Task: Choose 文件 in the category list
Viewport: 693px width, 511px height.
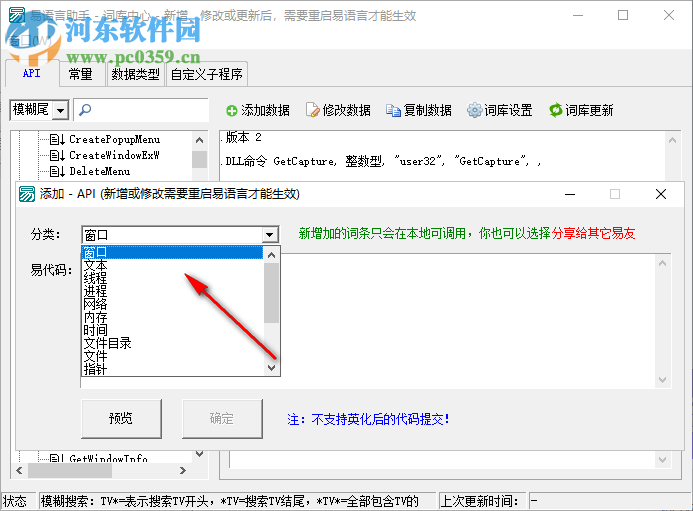Action: coord(172,356)
